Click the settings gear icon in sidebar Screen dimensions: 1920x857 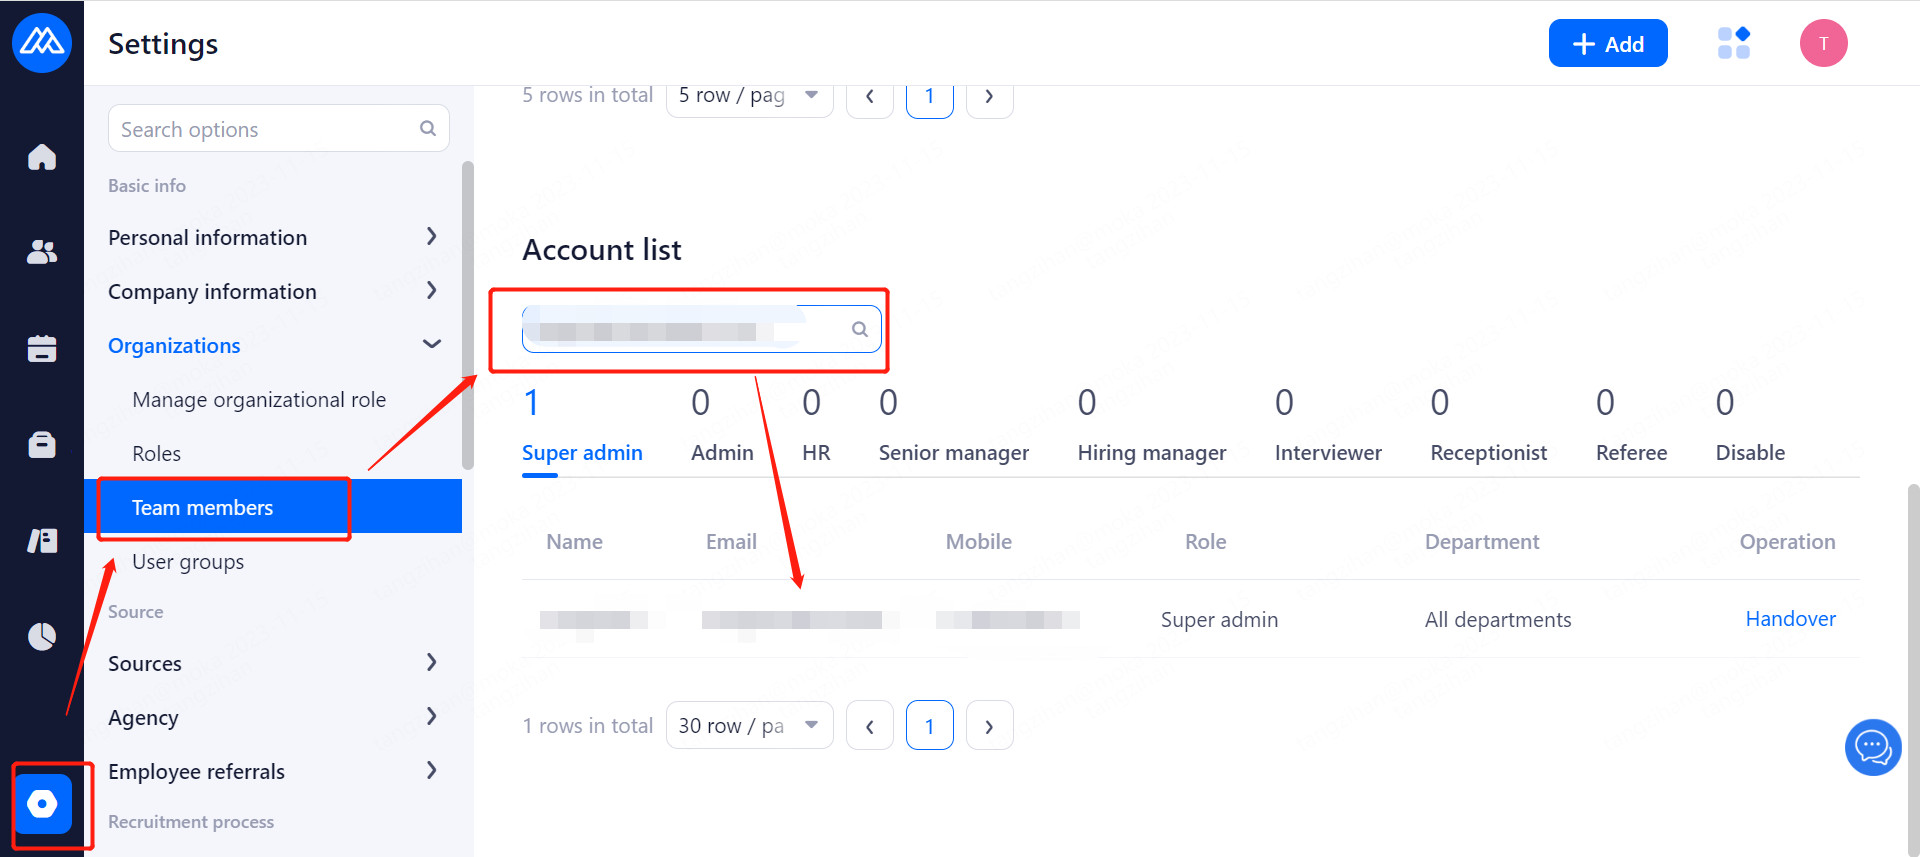tap(43, 804)
